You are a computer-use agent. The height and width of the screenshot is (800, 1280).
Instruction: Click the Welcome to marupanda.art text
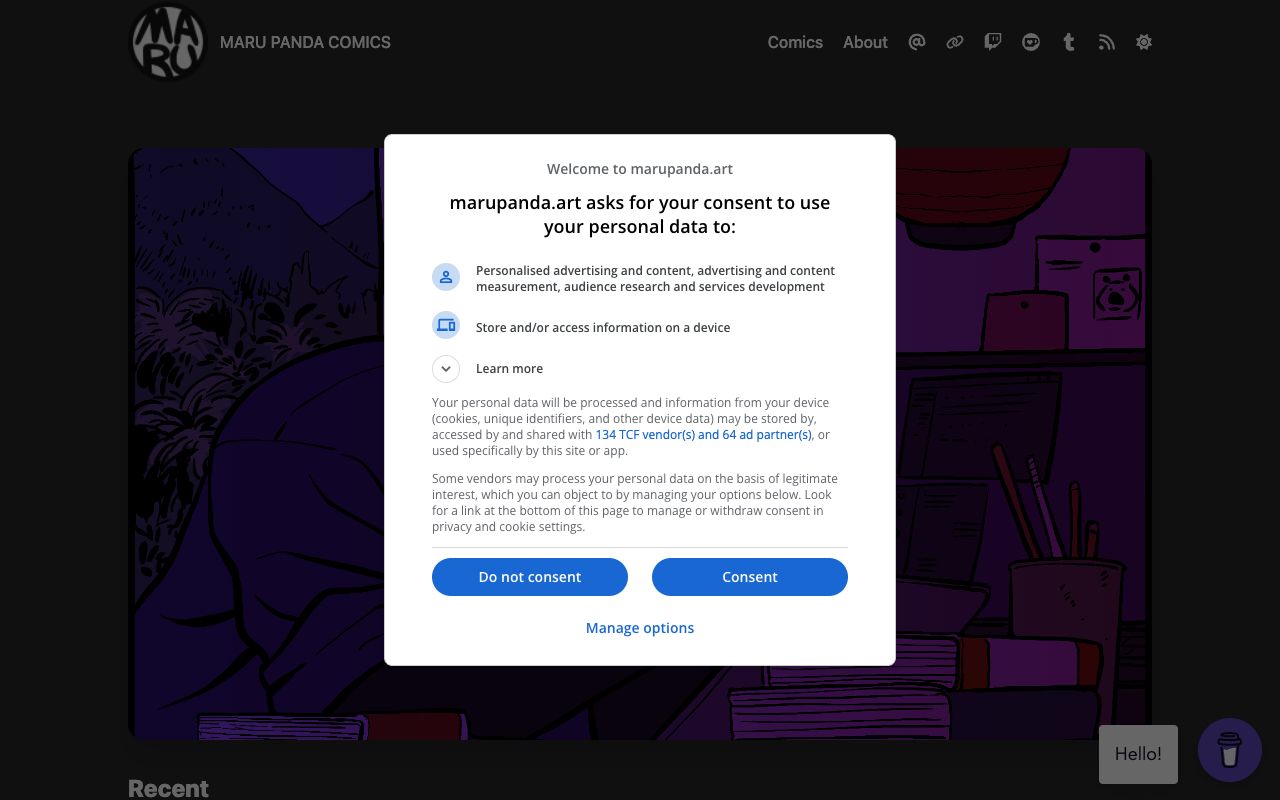tap(640, 169)
